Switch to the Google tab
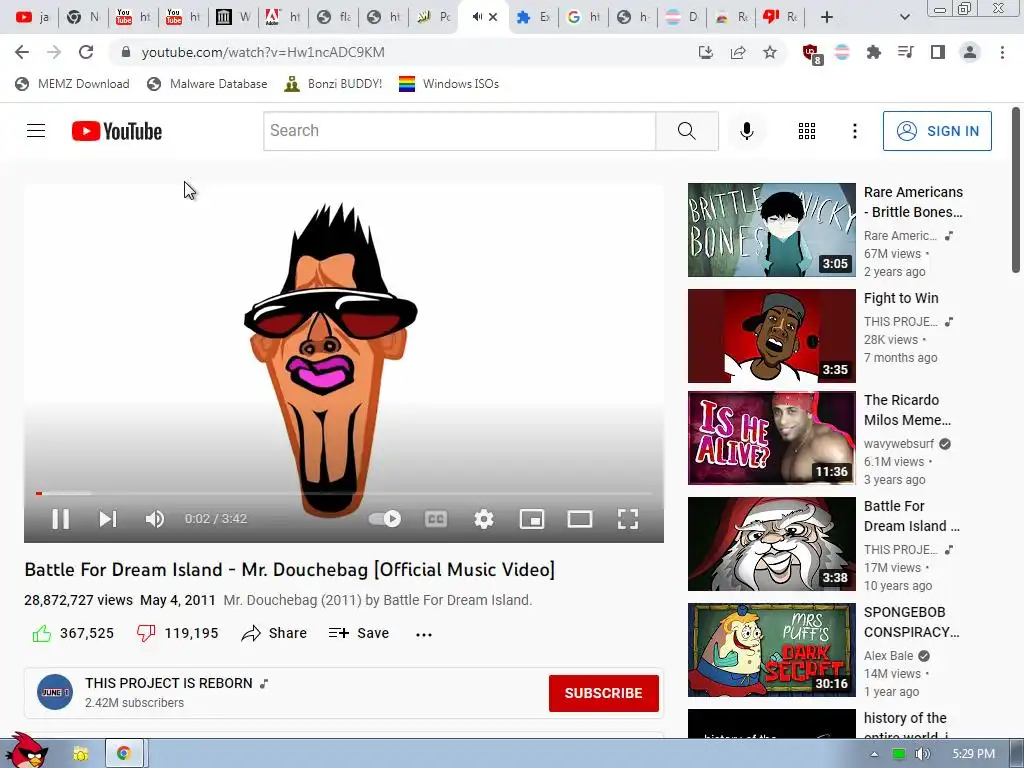 [583, 17]
